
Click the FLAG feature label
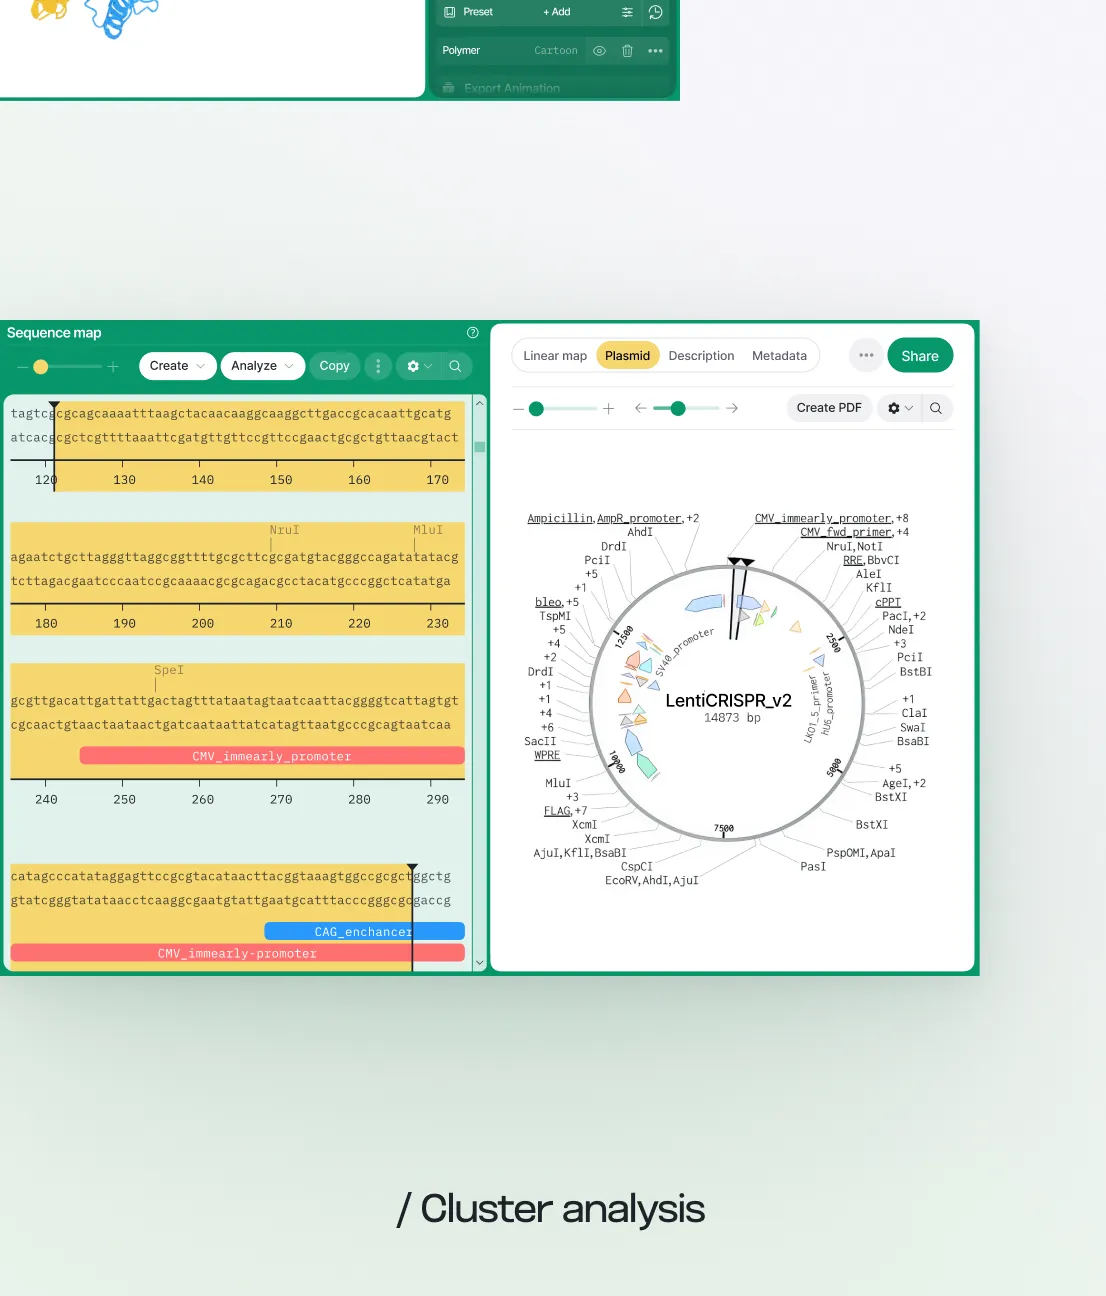point(557,811)
